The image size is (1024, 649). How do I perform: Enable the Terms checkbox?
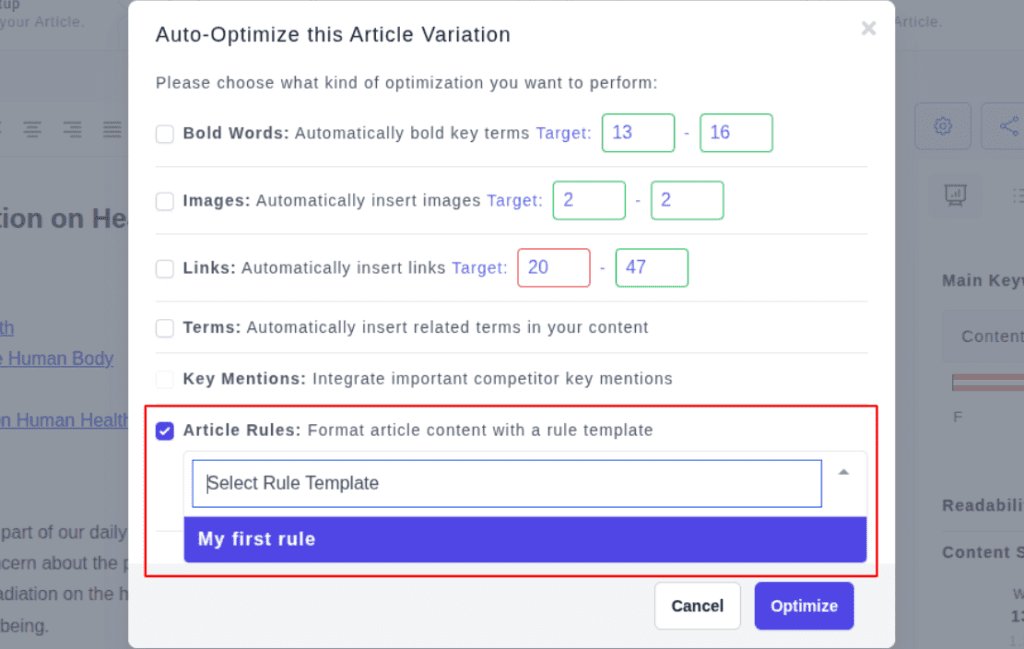[x=165, y=328]
